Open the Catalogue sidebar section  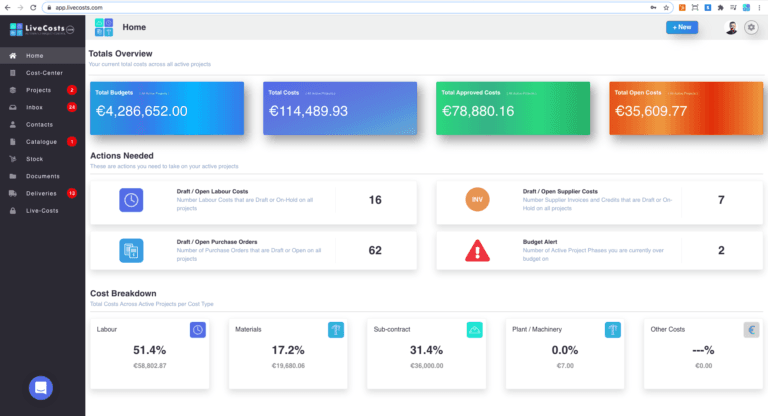[42, 142]
